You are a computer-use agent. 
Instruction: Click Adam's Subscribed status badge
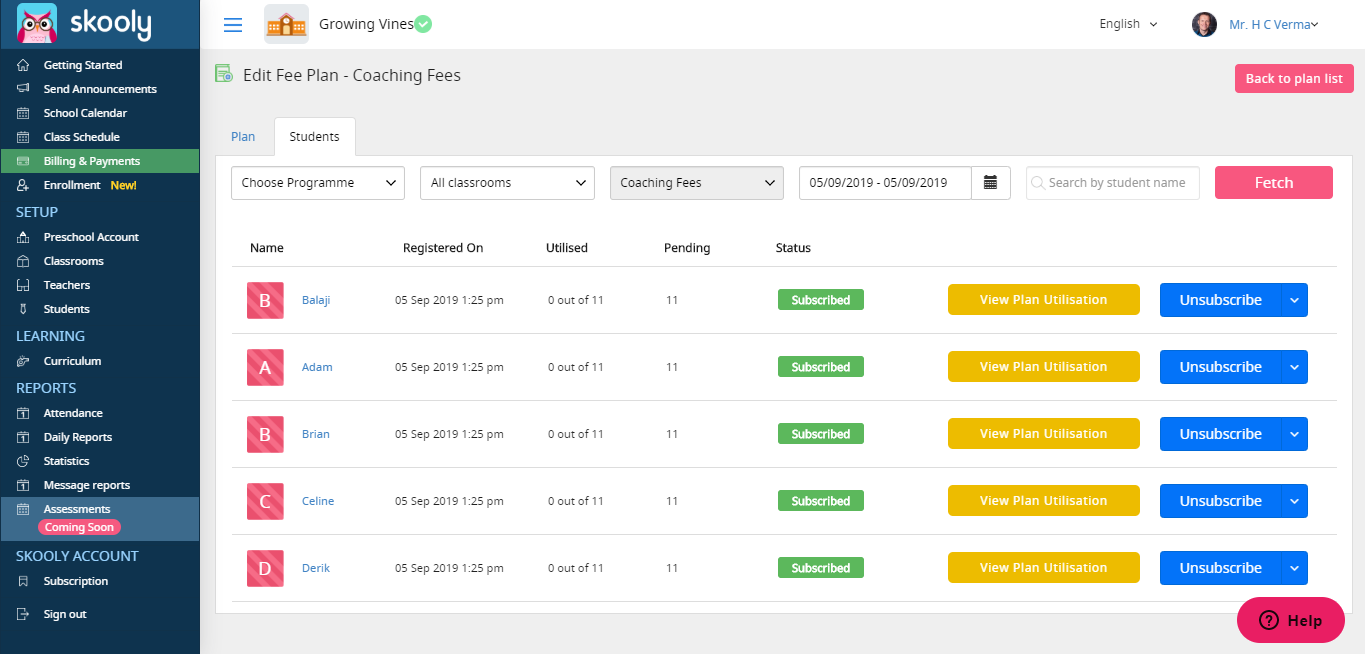(821, 367)
